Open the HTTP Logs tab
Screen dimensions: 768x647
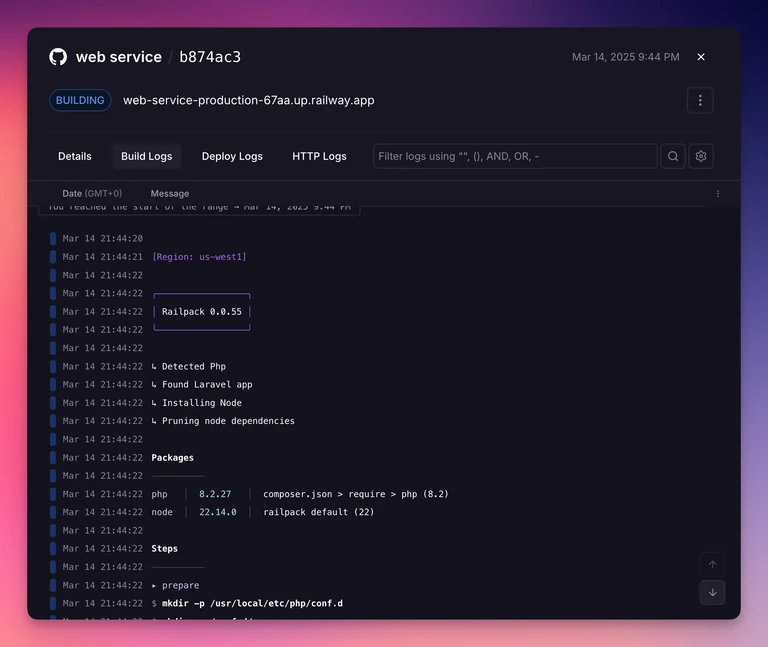319,156
